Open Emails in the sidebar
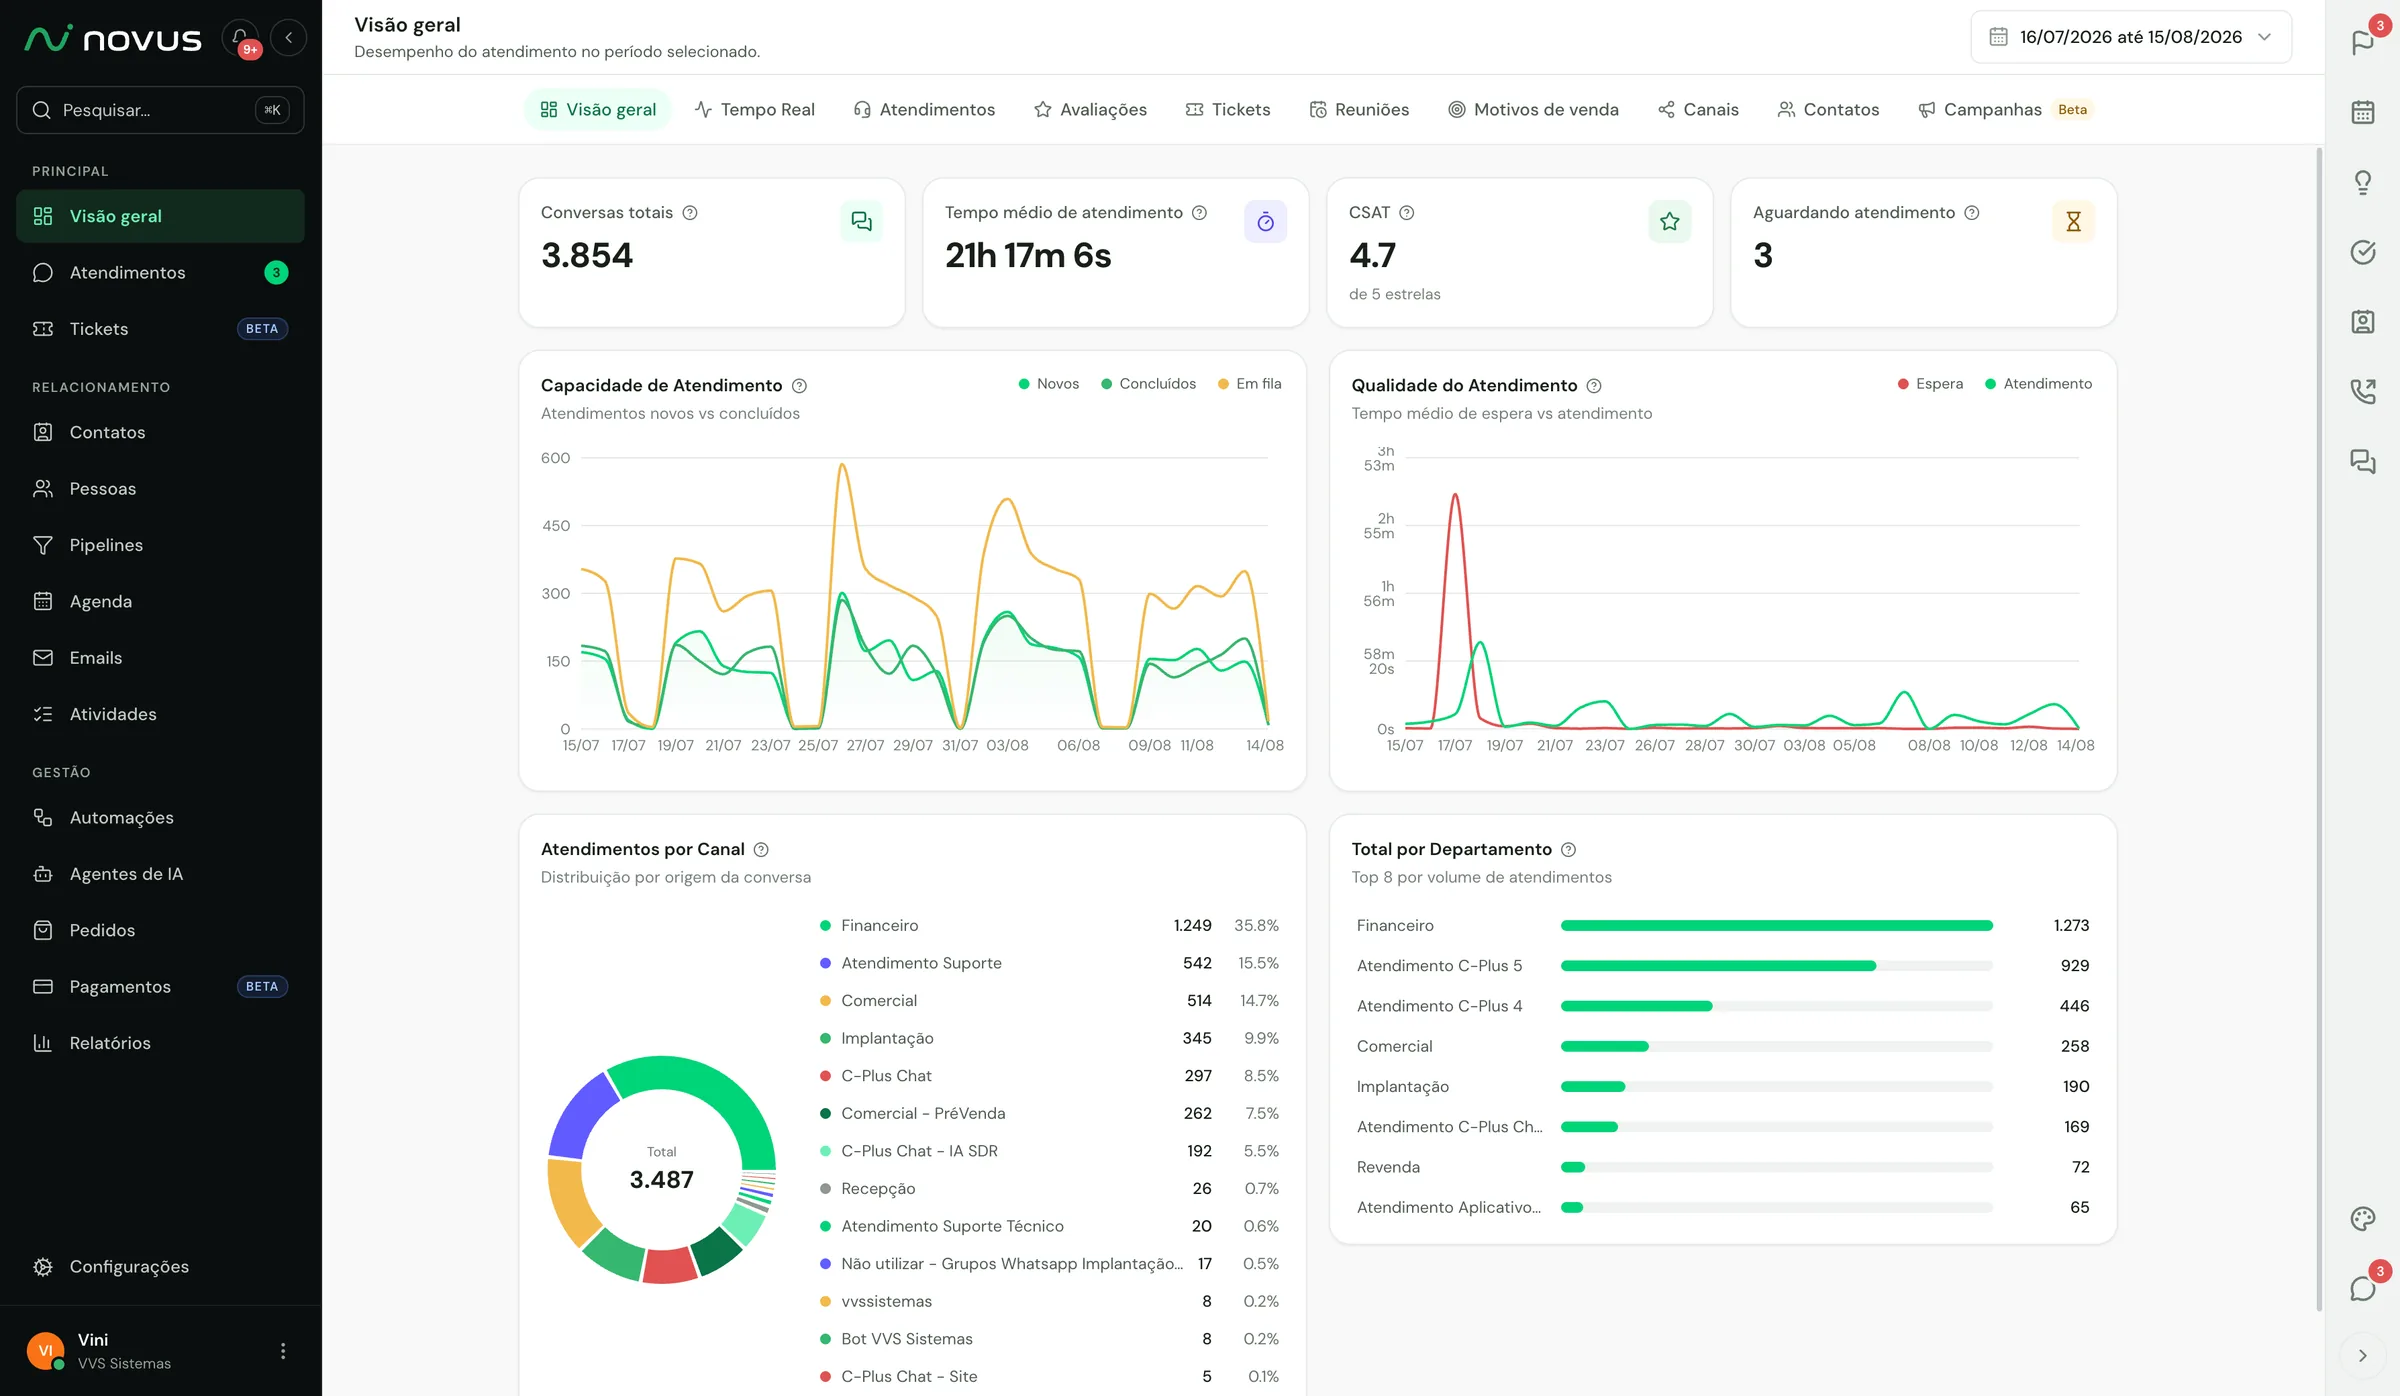Viewport: 2400px width, 1396px height. tap(160, 658)
